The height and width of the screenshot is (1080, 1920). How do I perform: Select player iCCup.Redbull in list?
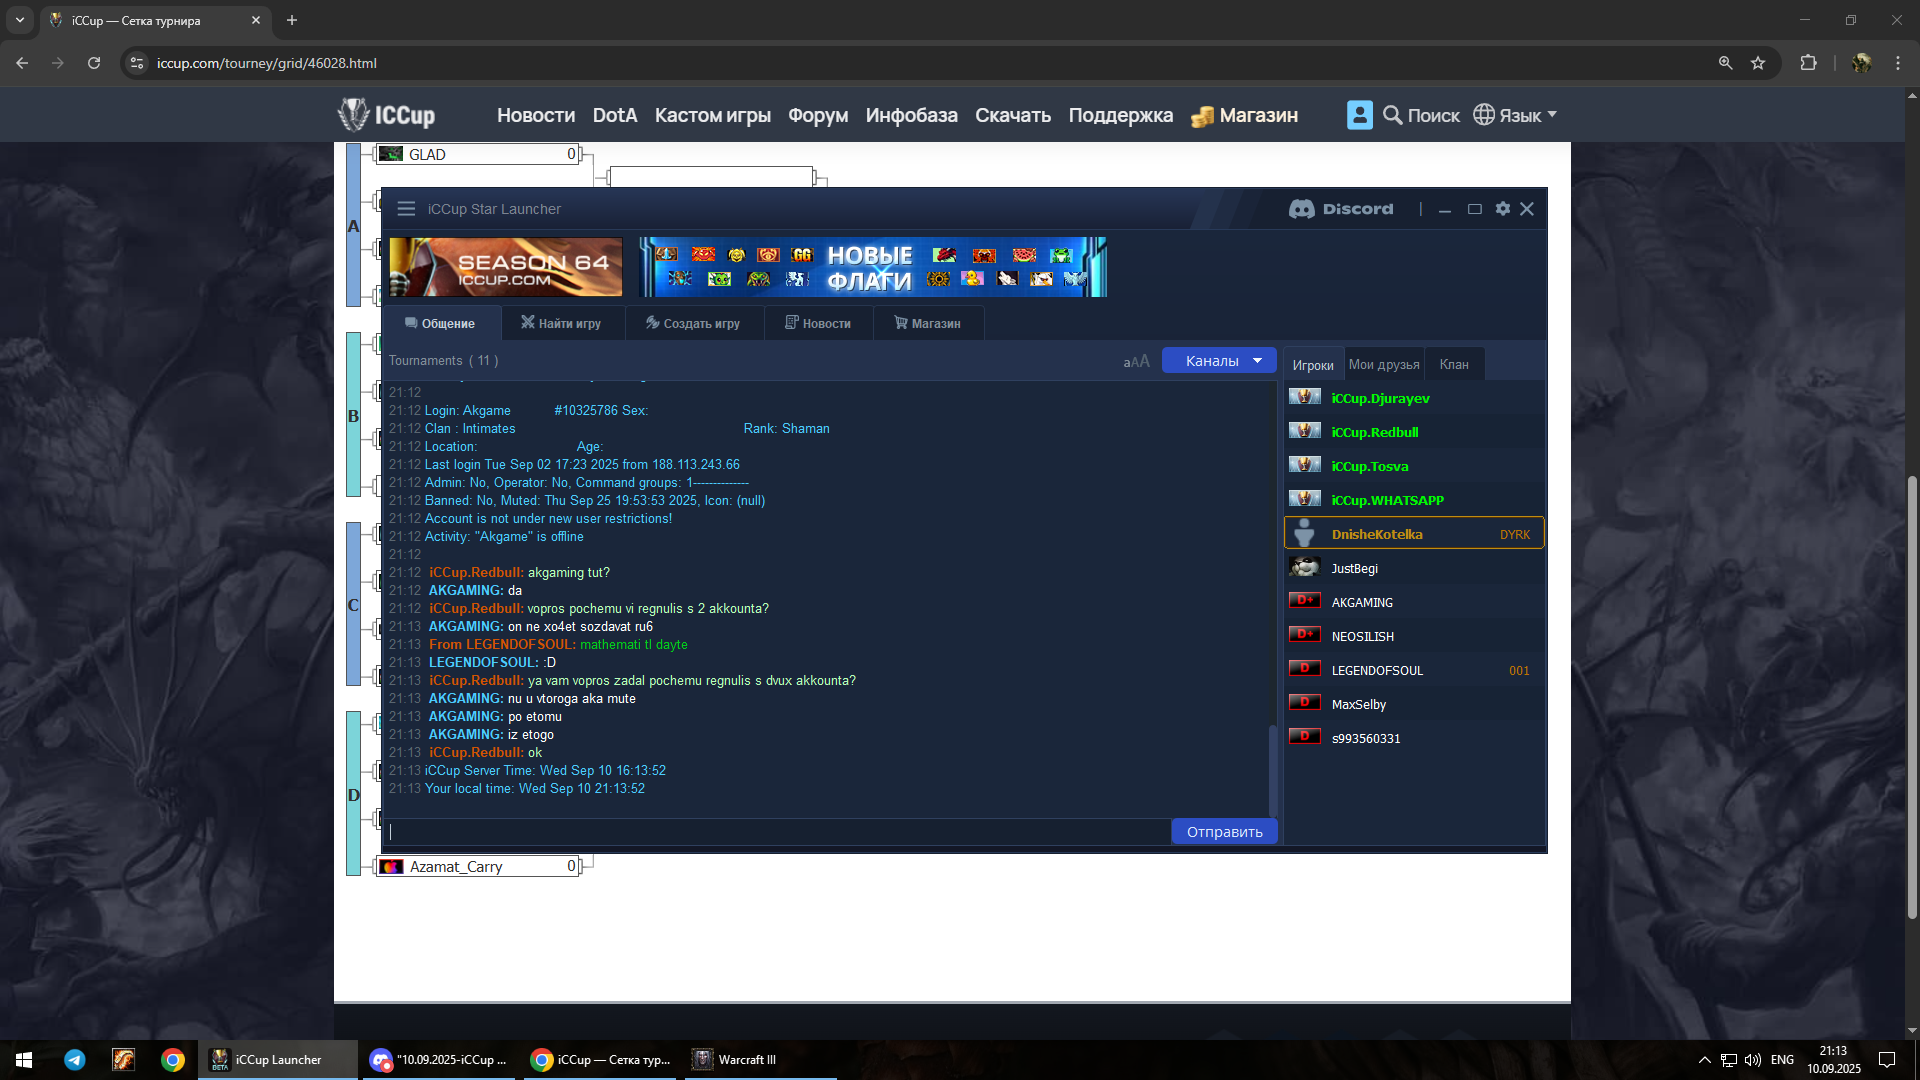click(x=1414, y=432)
